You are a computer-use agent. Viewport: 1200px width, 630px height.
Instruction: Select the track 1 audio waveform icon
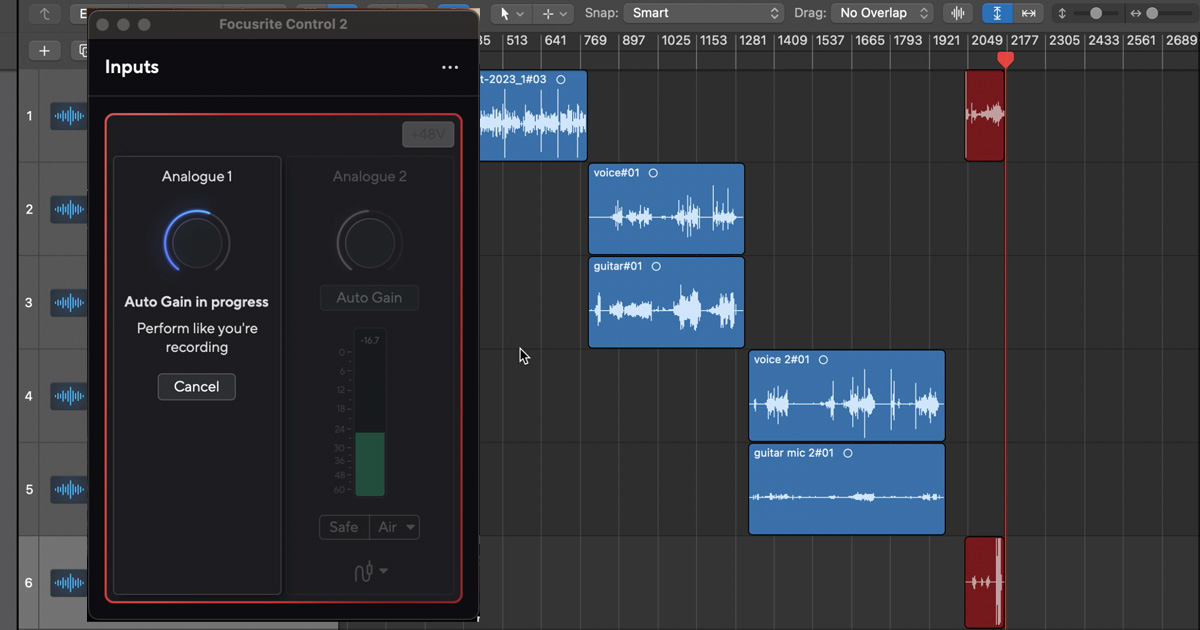69,116
